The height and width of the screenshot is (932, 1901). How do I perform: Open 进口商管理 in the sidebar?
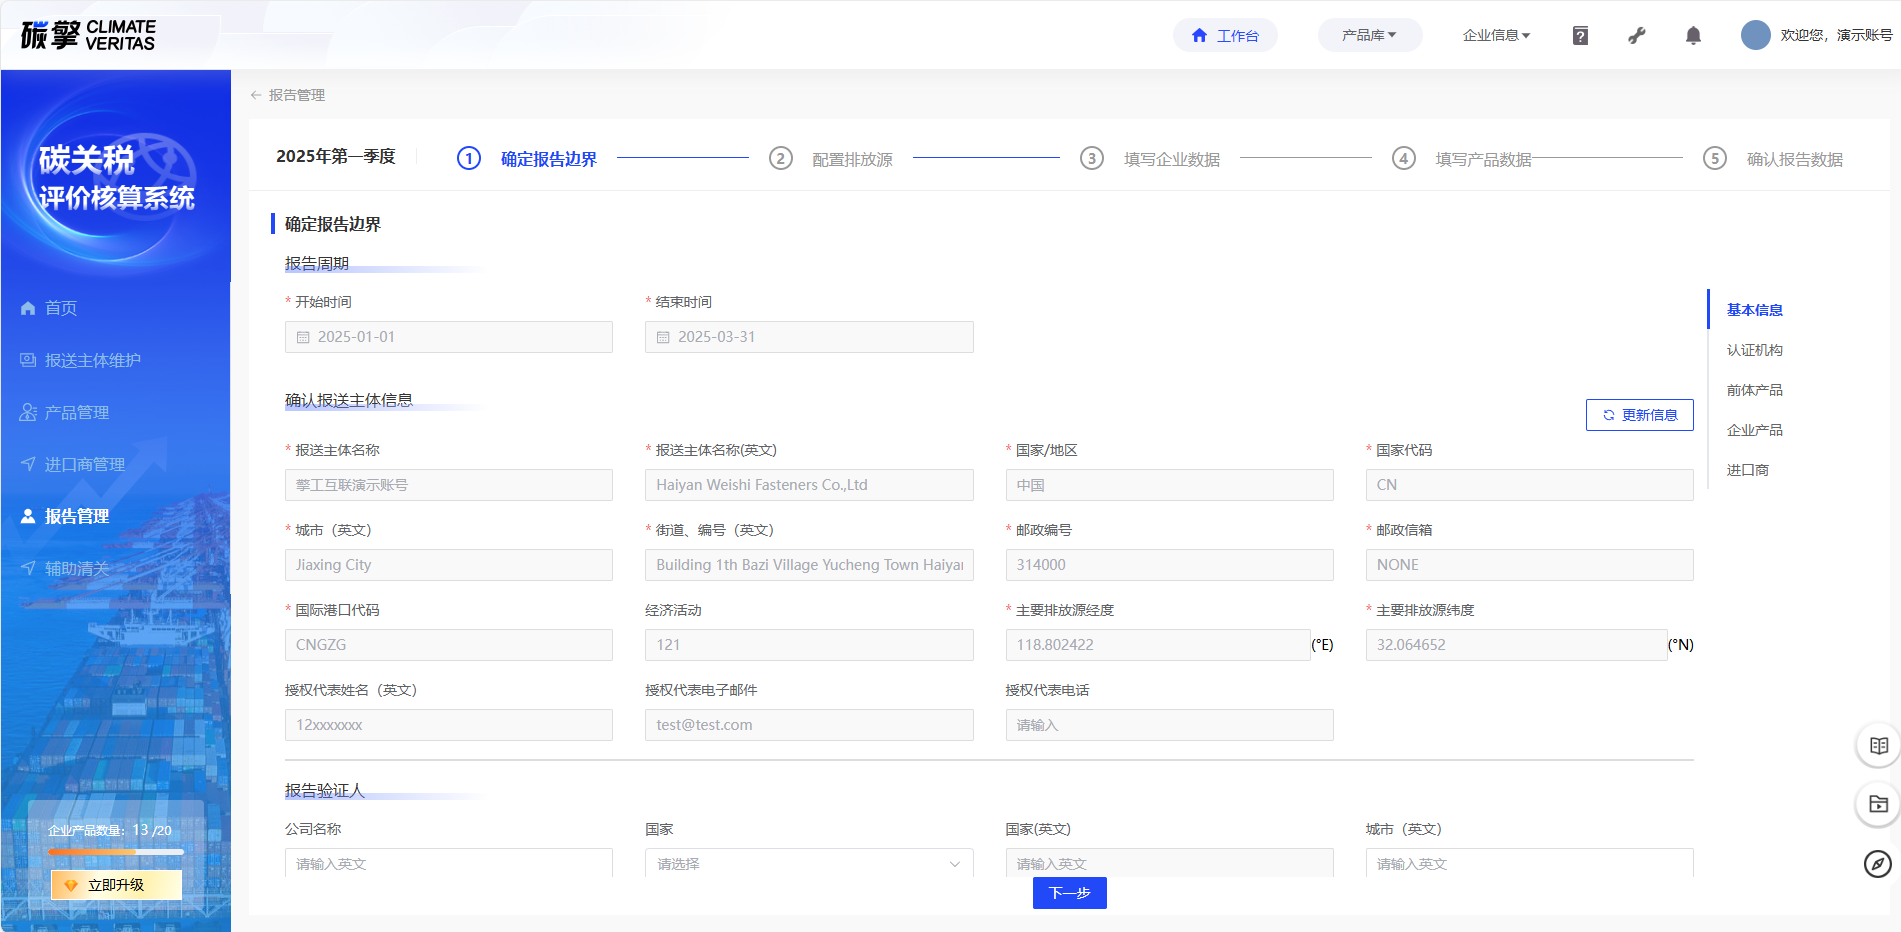(x=84, y=464)
